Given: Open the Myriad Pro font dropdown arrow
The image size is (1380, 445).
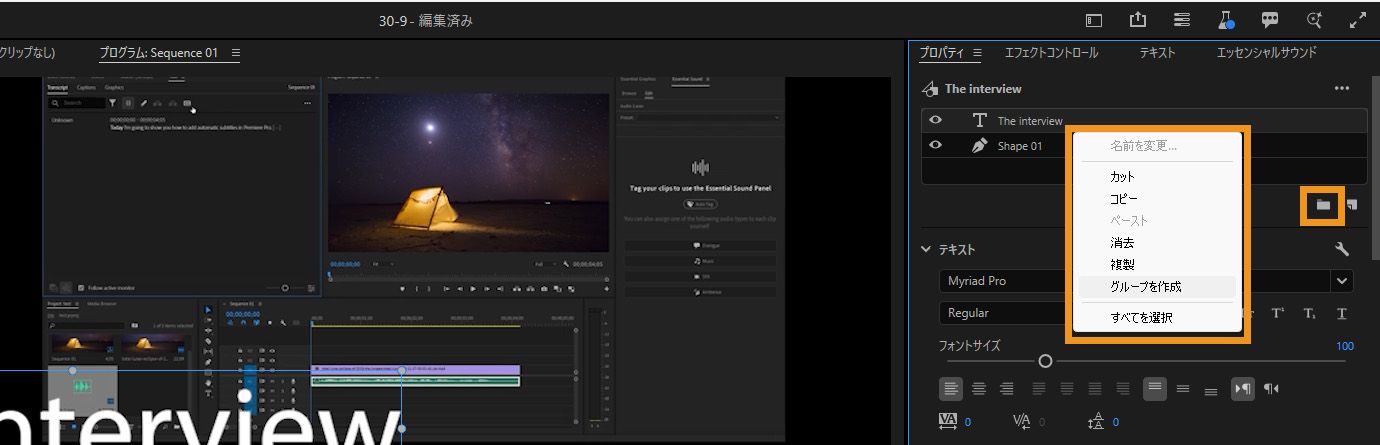Looking at the screenshot, I should [x=1342, y=281].
